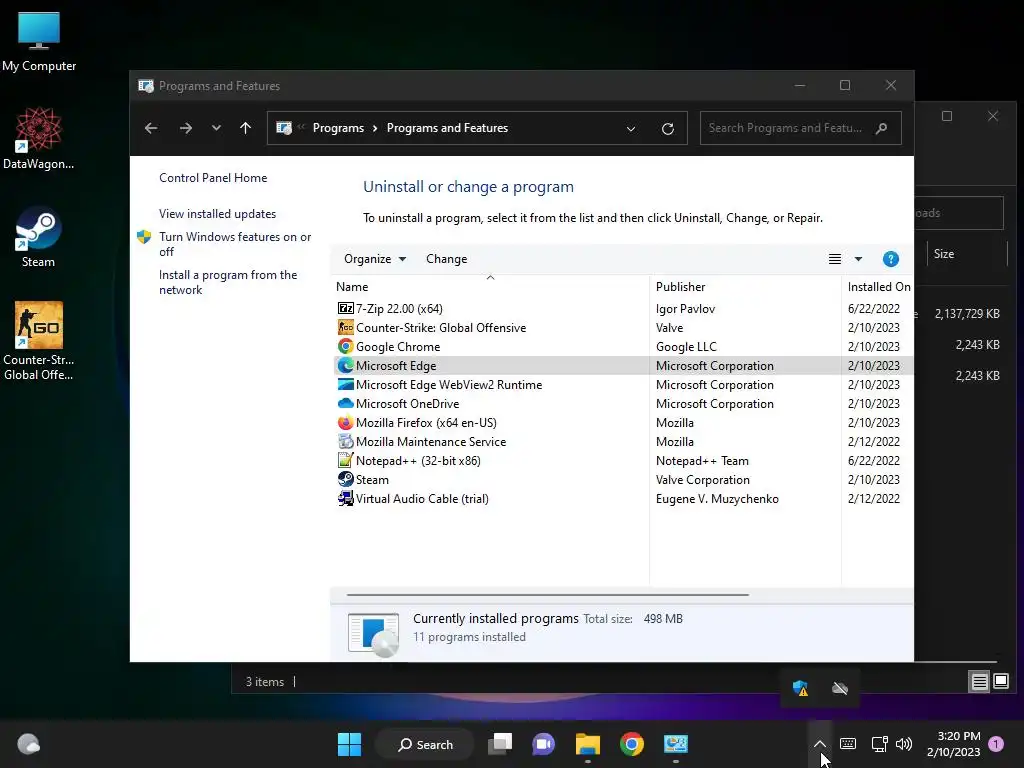Viewport: 1024px width, 768px height.
Task: Open Chat app on the taskbar
Action: pos(543,744)
